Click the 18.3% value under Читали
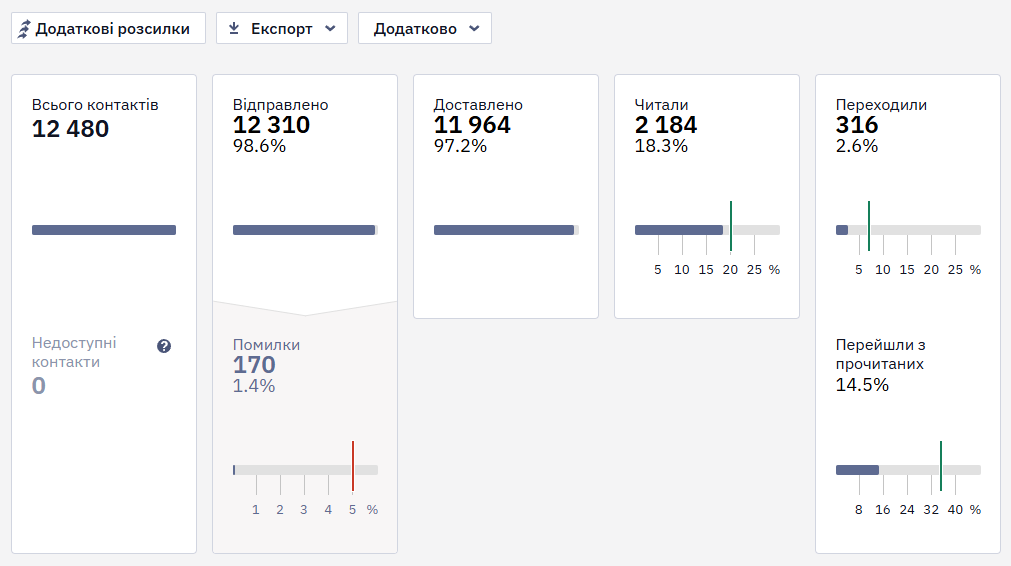This screenshot has height=566, width=1011. click(661, 146)
